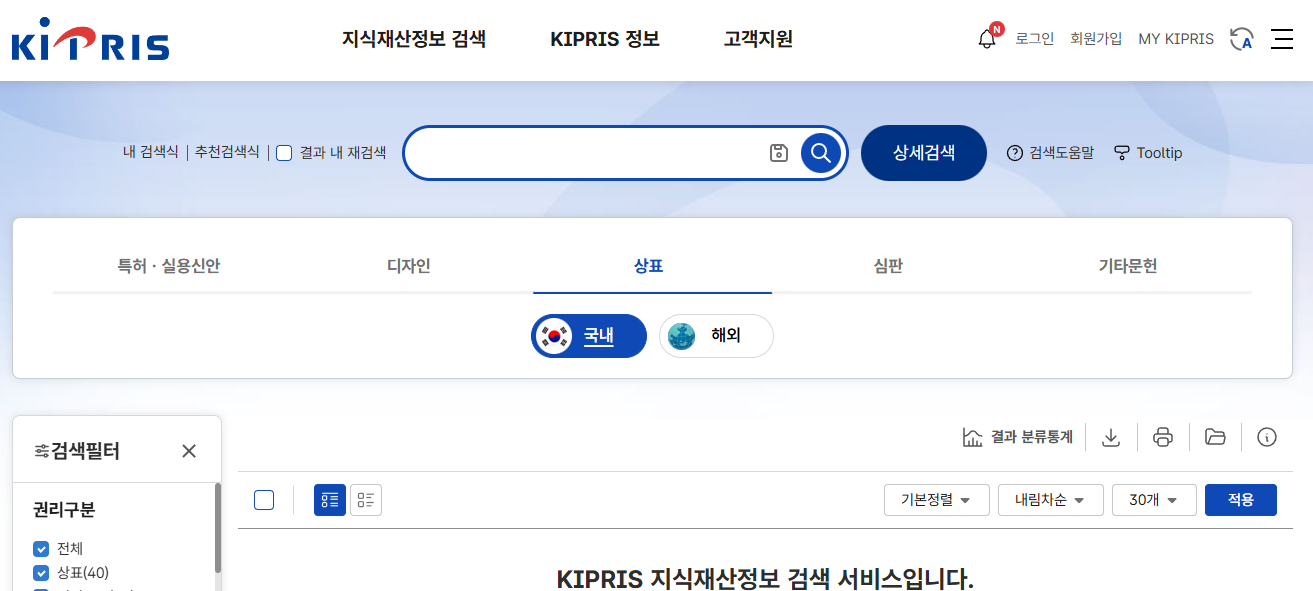Open 내 검색식 link
Screen dimensions: 1313x591
151,152
